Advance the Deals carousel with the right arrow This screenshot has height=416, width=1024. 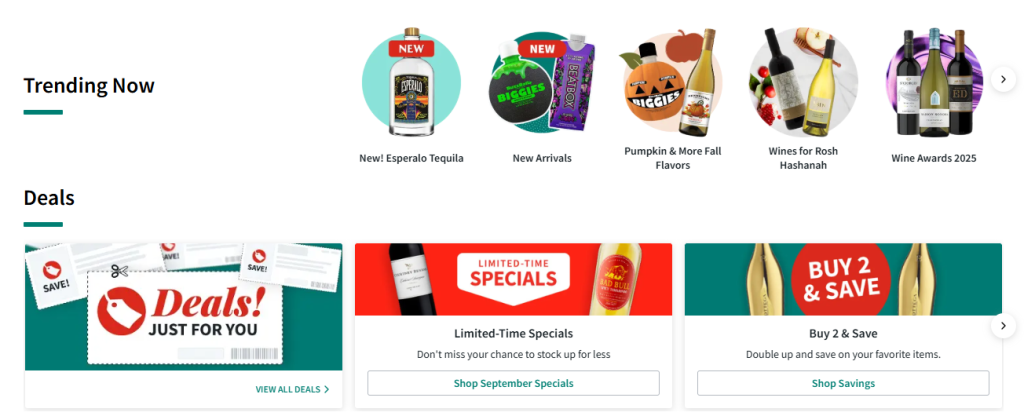click(1003, 325)
